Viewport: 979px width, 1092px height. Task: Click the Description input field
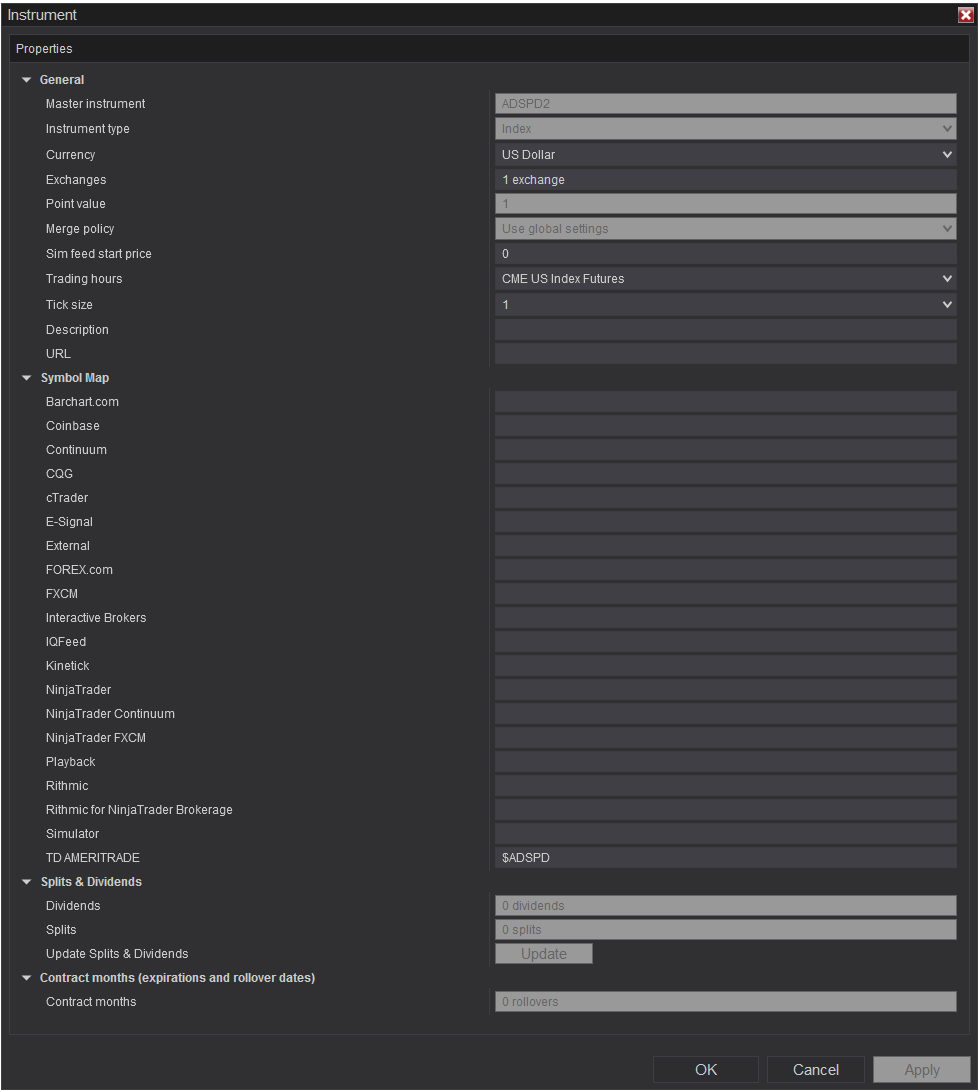[725, 330]
